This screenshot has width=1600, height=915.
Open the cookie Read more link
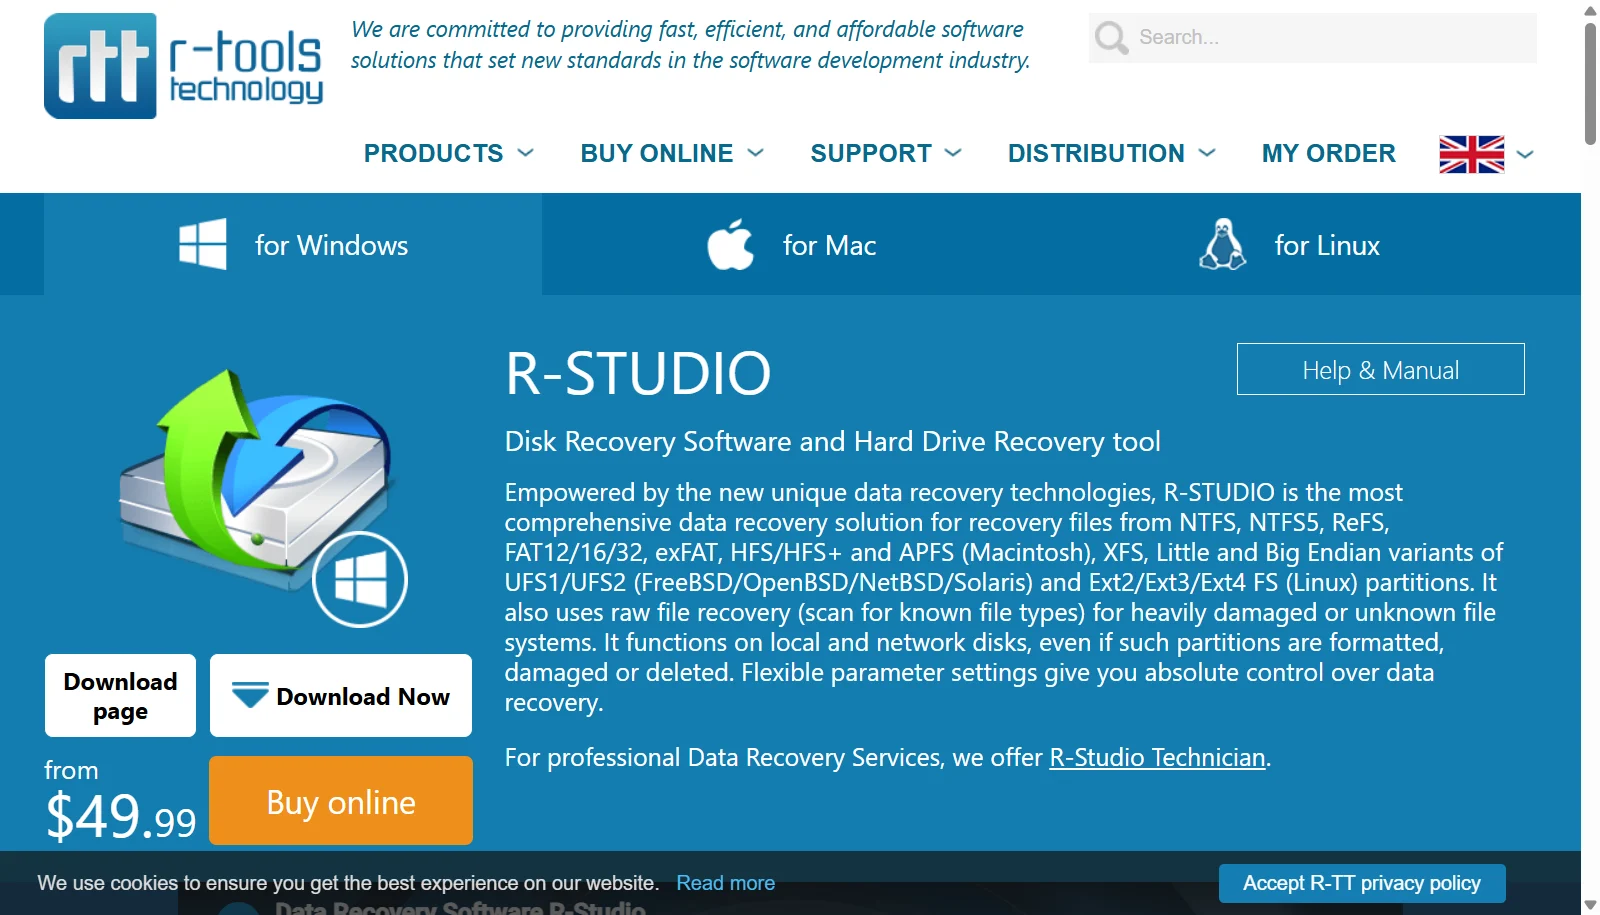pos(726,883)
